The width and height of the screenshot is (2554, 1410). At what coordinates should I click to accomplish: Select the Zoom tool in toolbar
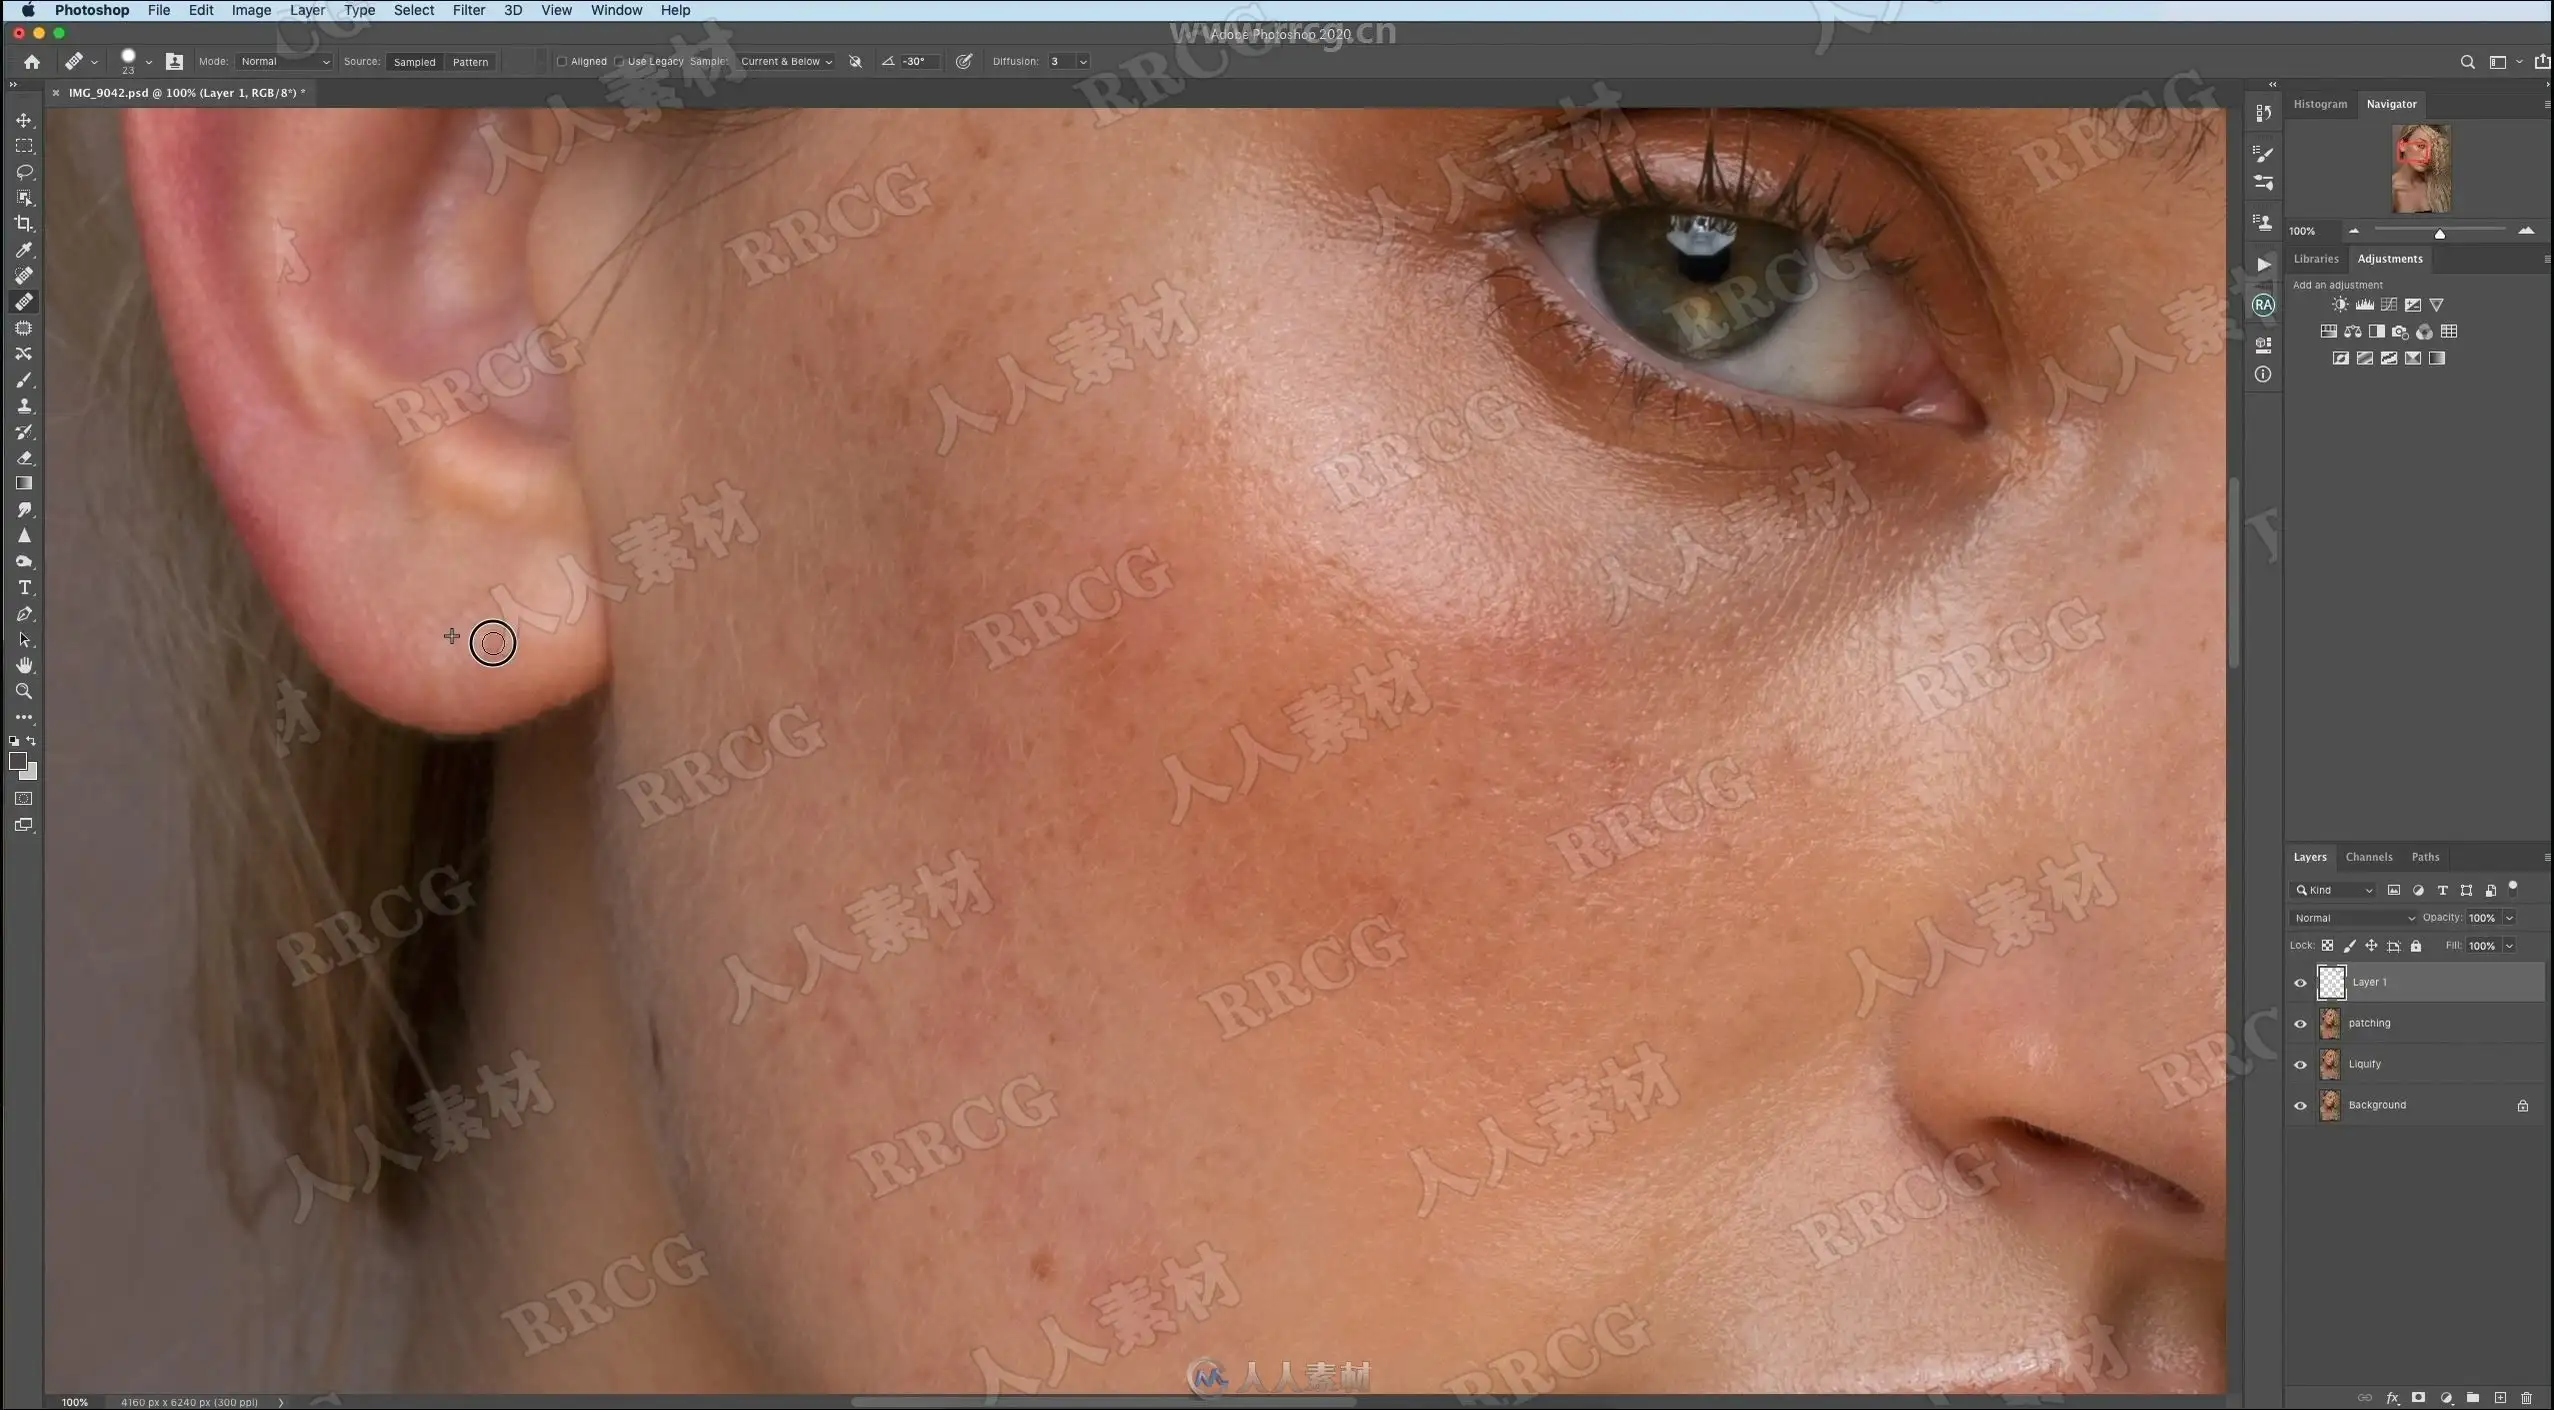(x=24, y=691)
